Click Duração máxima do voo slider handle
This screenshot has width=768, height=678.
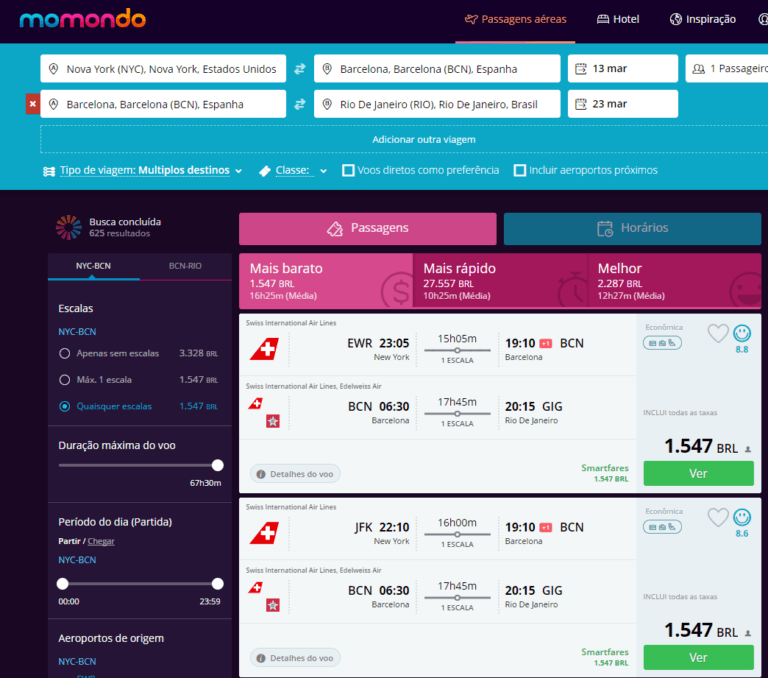[218, 465]
